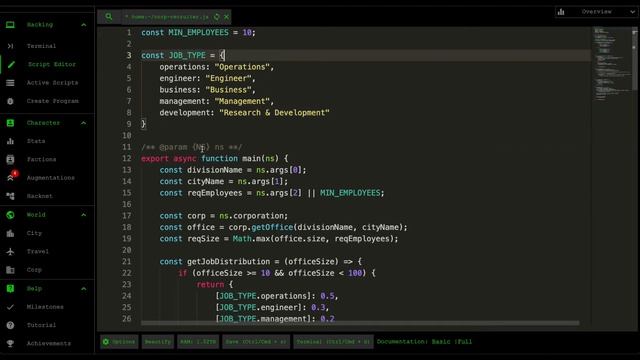Click 'main(ns)' on line 12
Screen dimensions: 640x360
(260, 158)
